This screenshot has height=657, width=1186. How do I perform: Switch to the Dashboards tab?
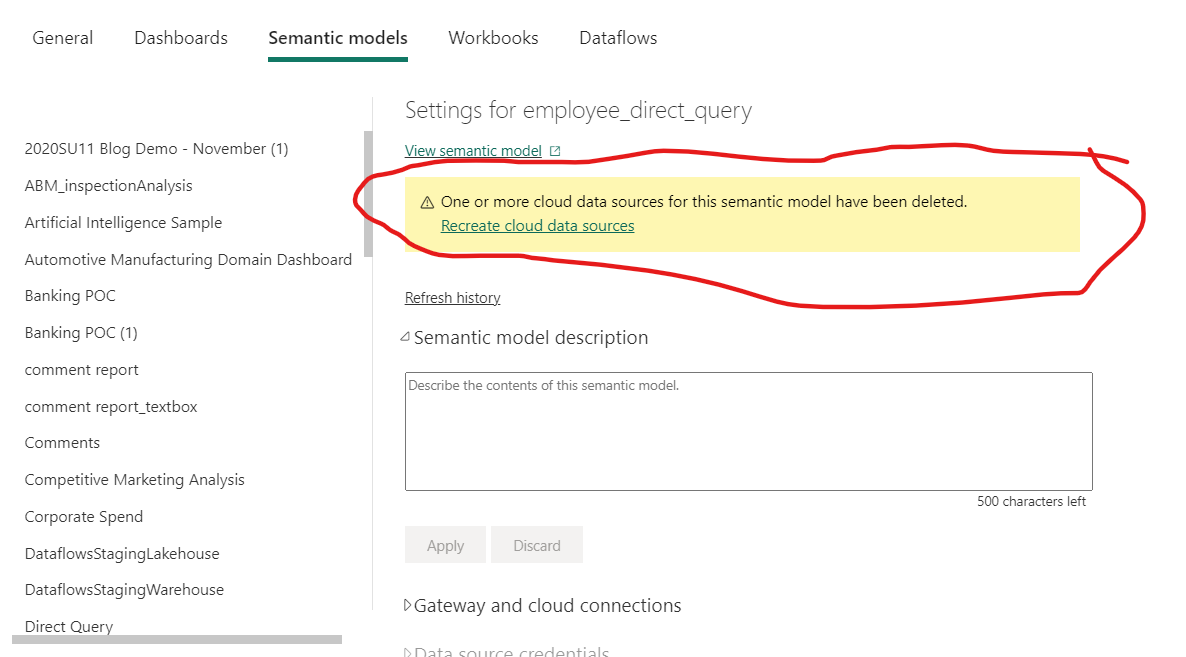coord(181,38)
